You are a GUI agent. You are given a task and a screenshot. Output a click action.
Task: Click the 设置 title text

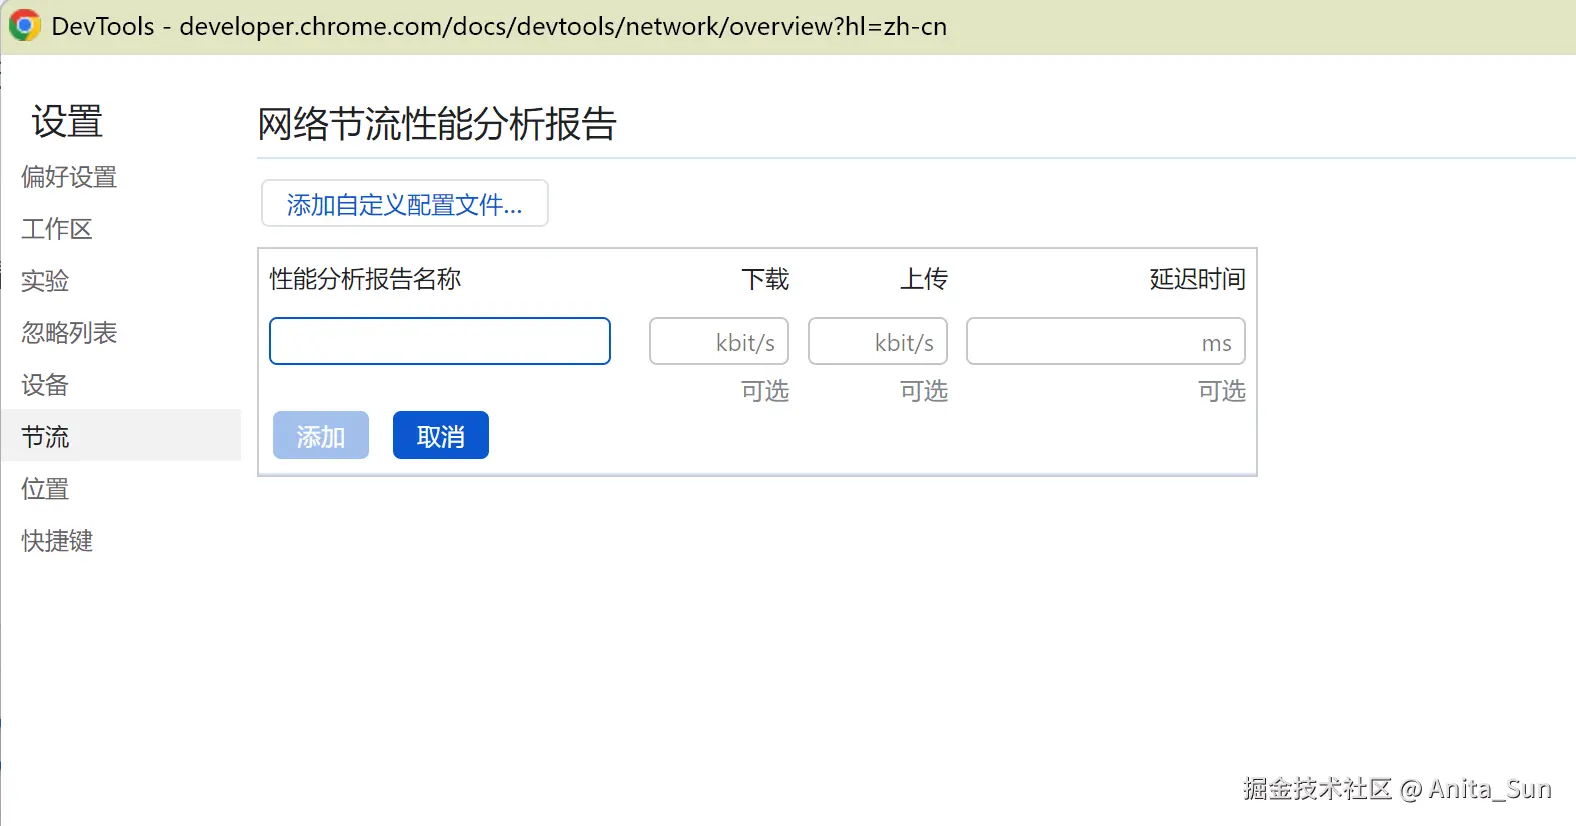click(67, 122)
